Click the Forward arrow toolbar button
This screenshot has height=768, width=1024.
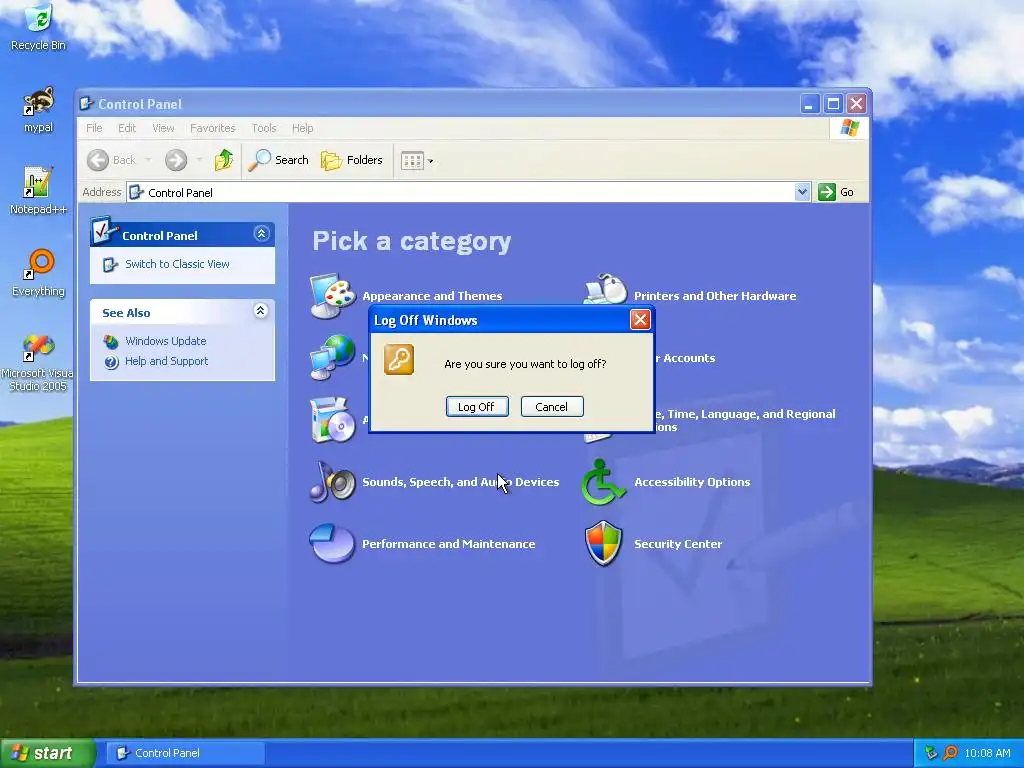[x=176, y=160]
